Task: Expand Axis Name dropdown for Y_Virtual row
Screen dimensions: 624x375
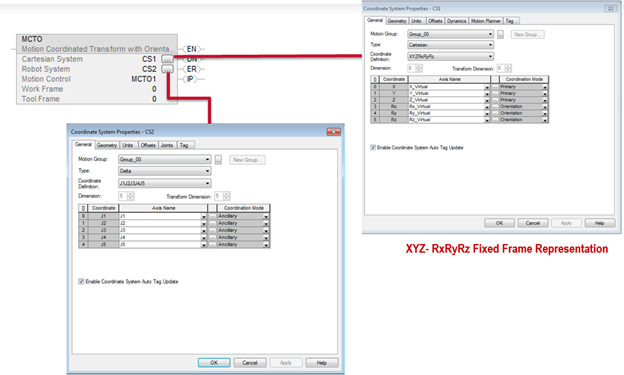Action: [x=487, y=94]
